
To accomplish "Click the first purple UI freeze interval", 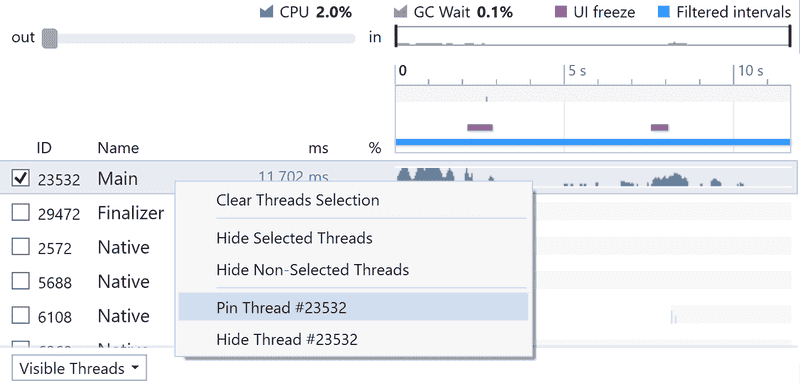I will tap(480, 127).
